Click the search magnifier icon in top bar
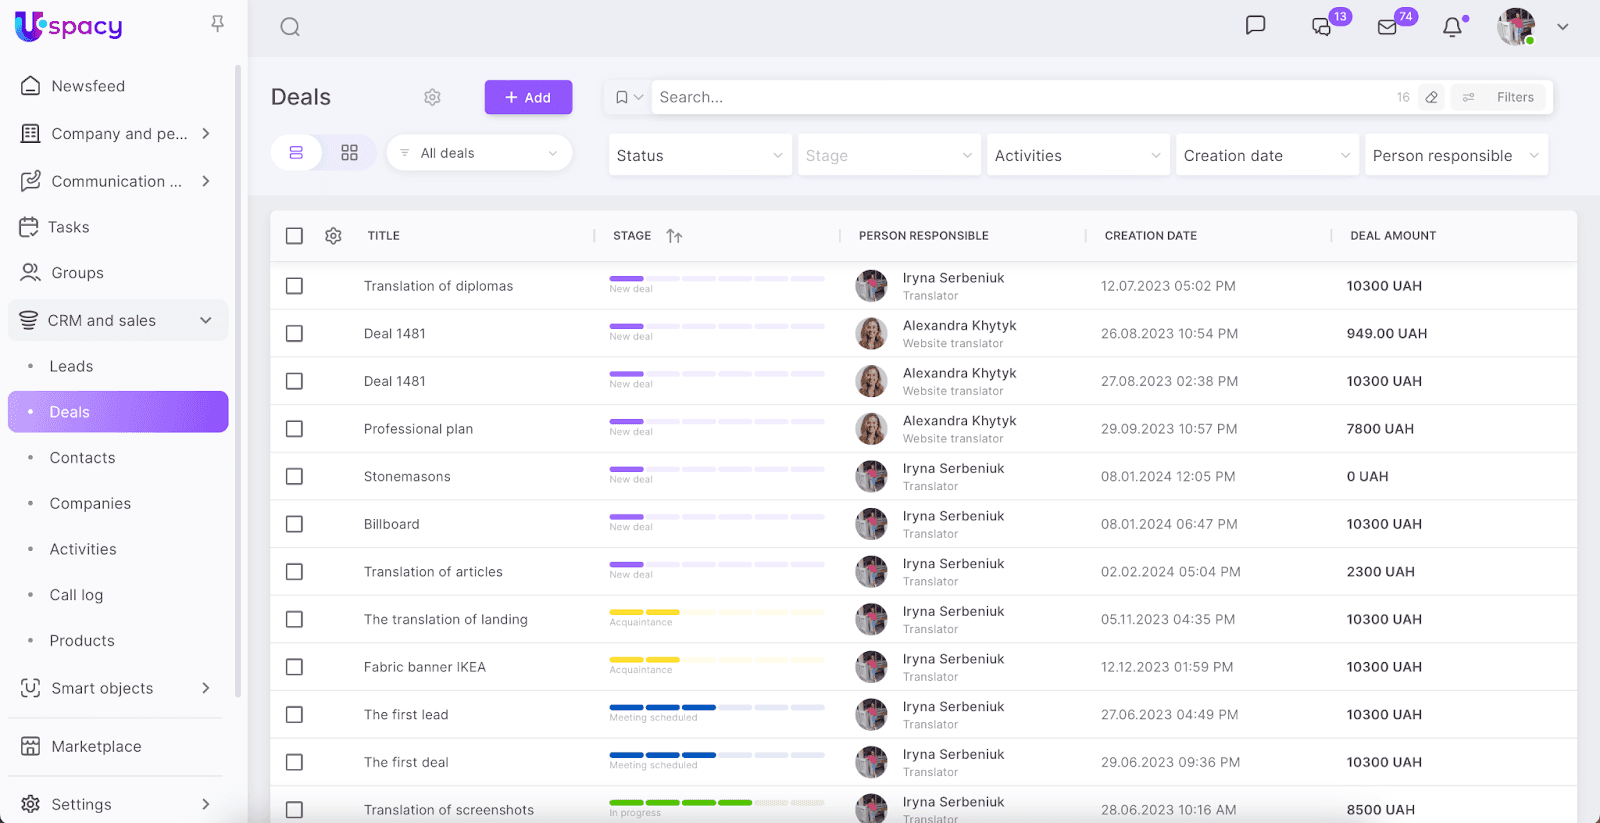 click(x=290, y=27)
